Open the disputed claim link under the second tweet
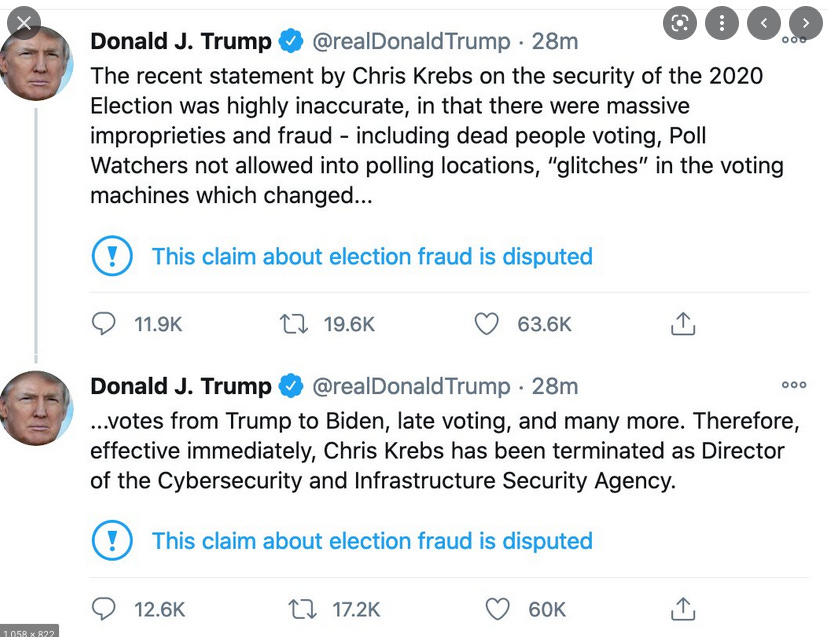The height and width of the screenshot is (637, 828). pyautogui.click(x=372, y=542)
